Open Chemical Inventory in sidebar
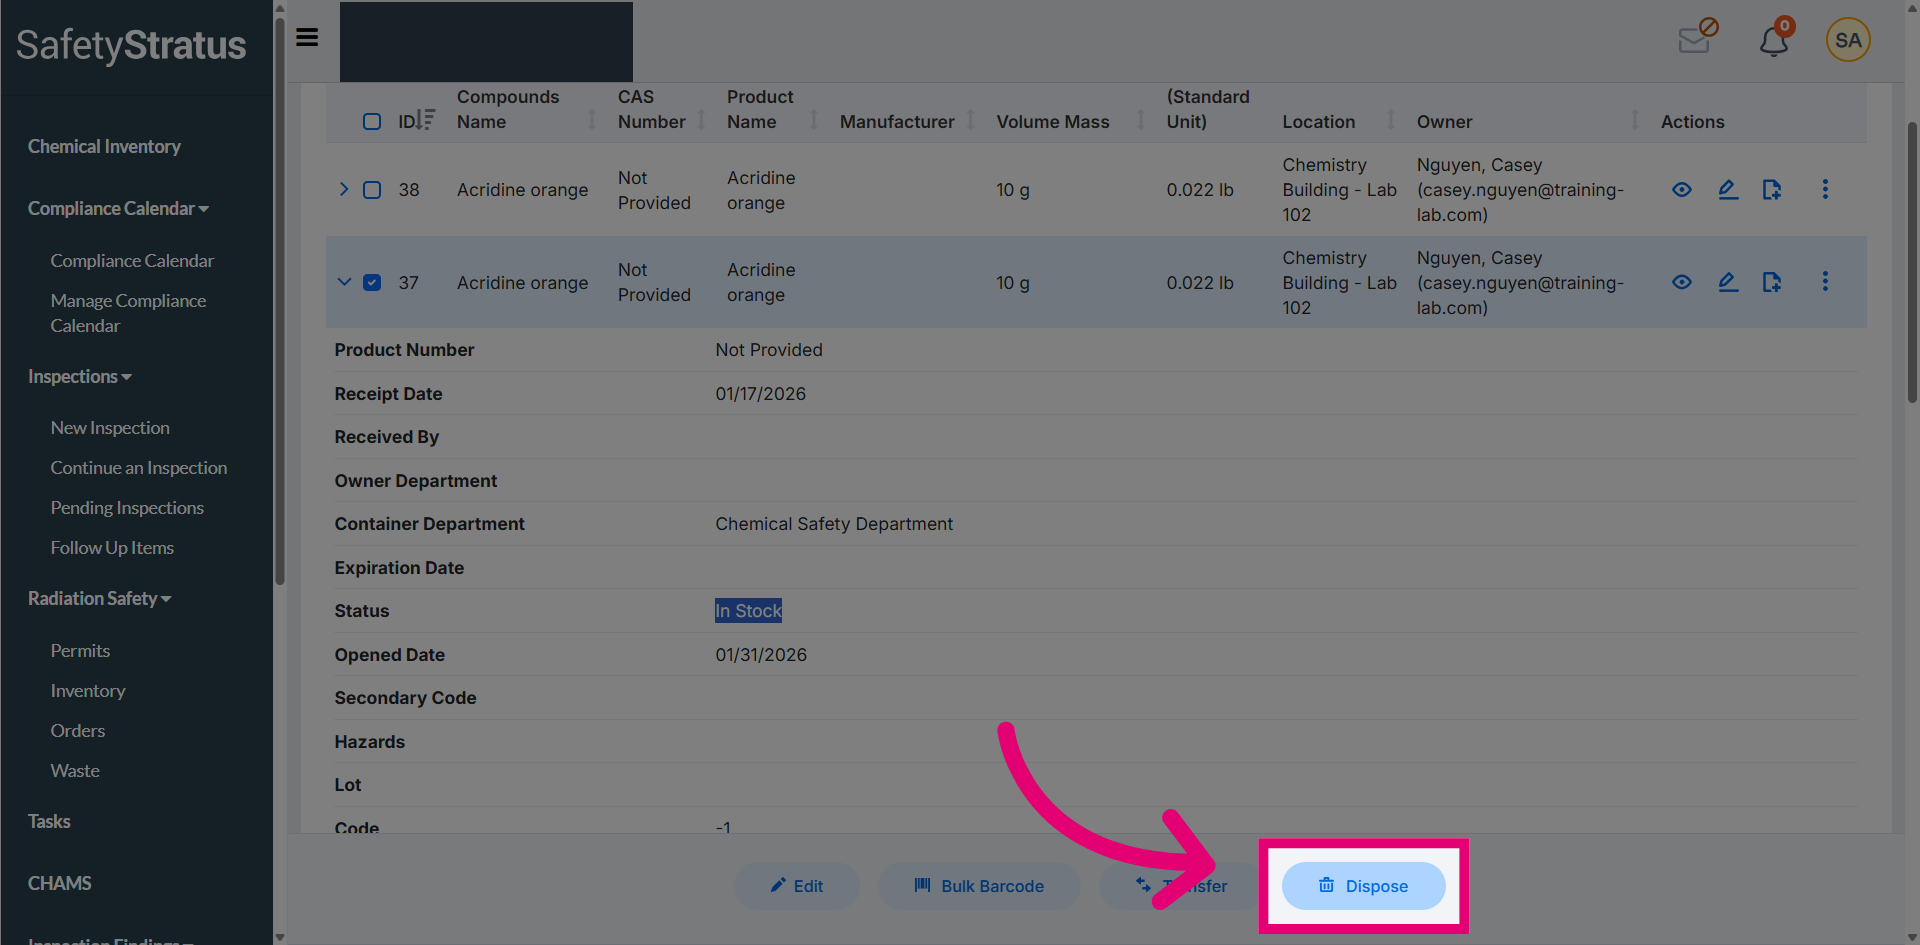 (x=104, y=146)
